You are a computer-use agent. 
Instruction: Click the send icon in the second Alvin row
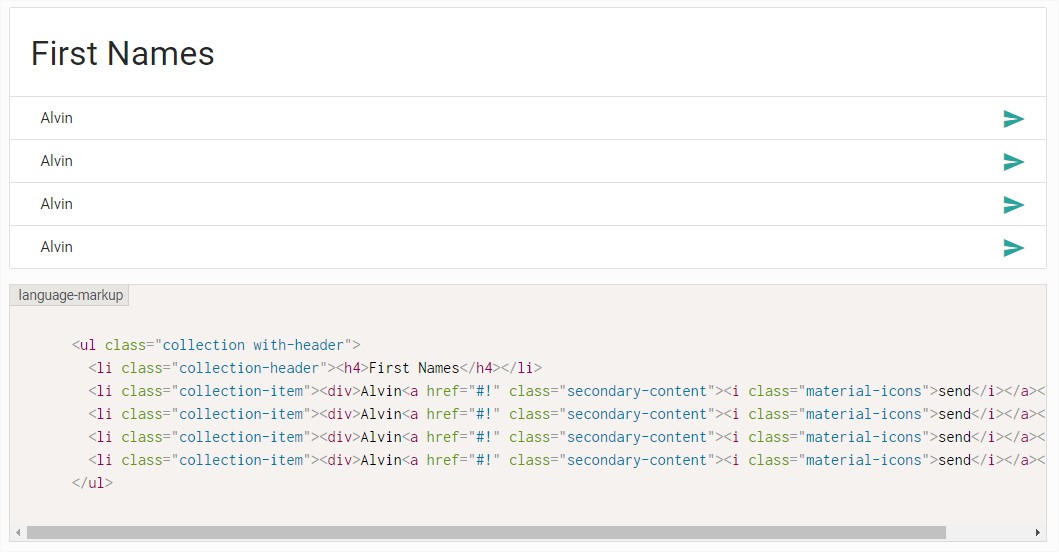pos(1013,162)
